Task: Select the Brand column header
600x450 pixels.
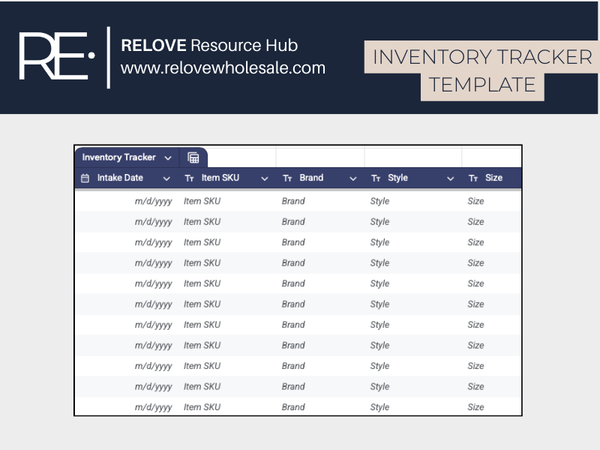Action: pos(312,178)
